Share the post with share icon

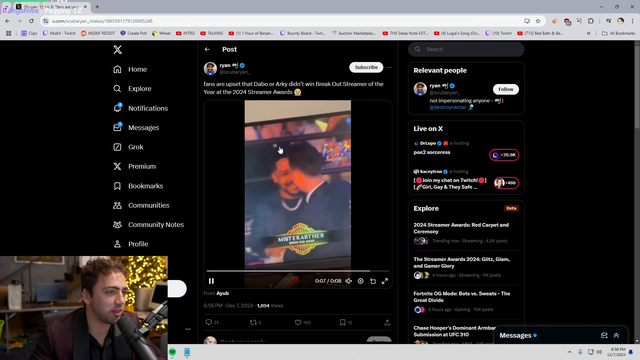point(387,322)
